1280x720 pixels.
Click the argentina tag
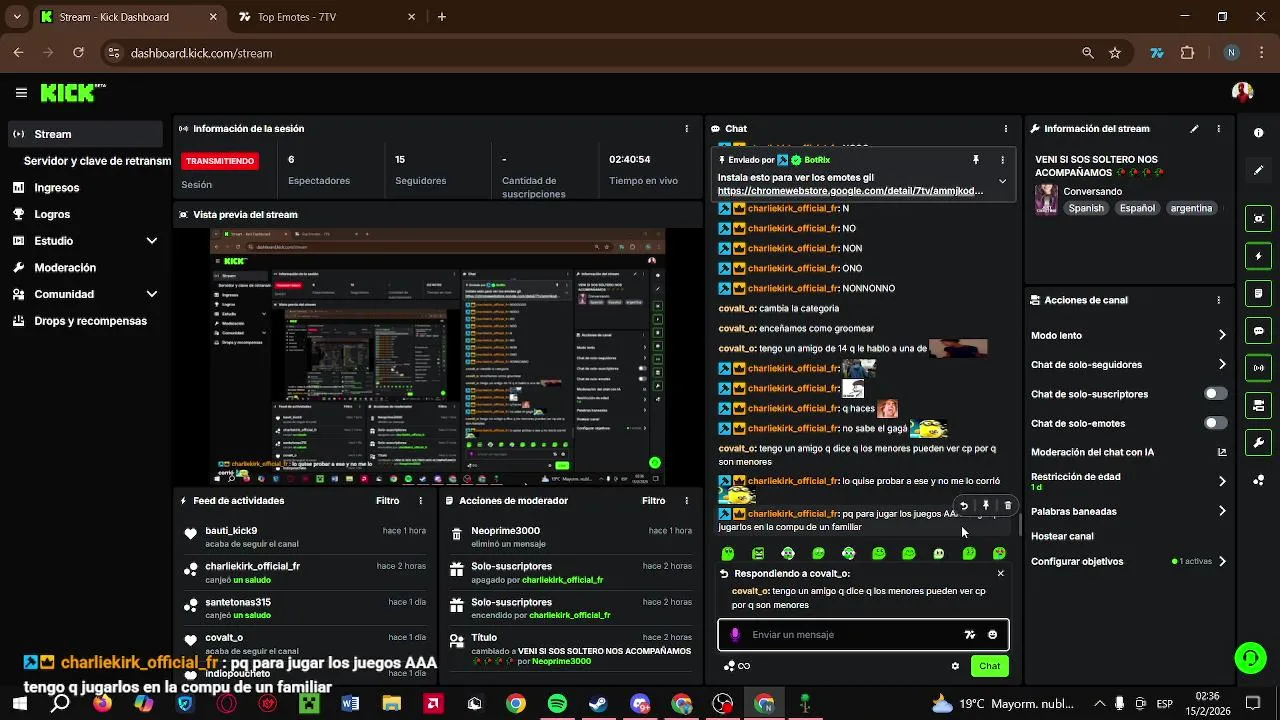pyautogui.click(x=1191, y=209)
